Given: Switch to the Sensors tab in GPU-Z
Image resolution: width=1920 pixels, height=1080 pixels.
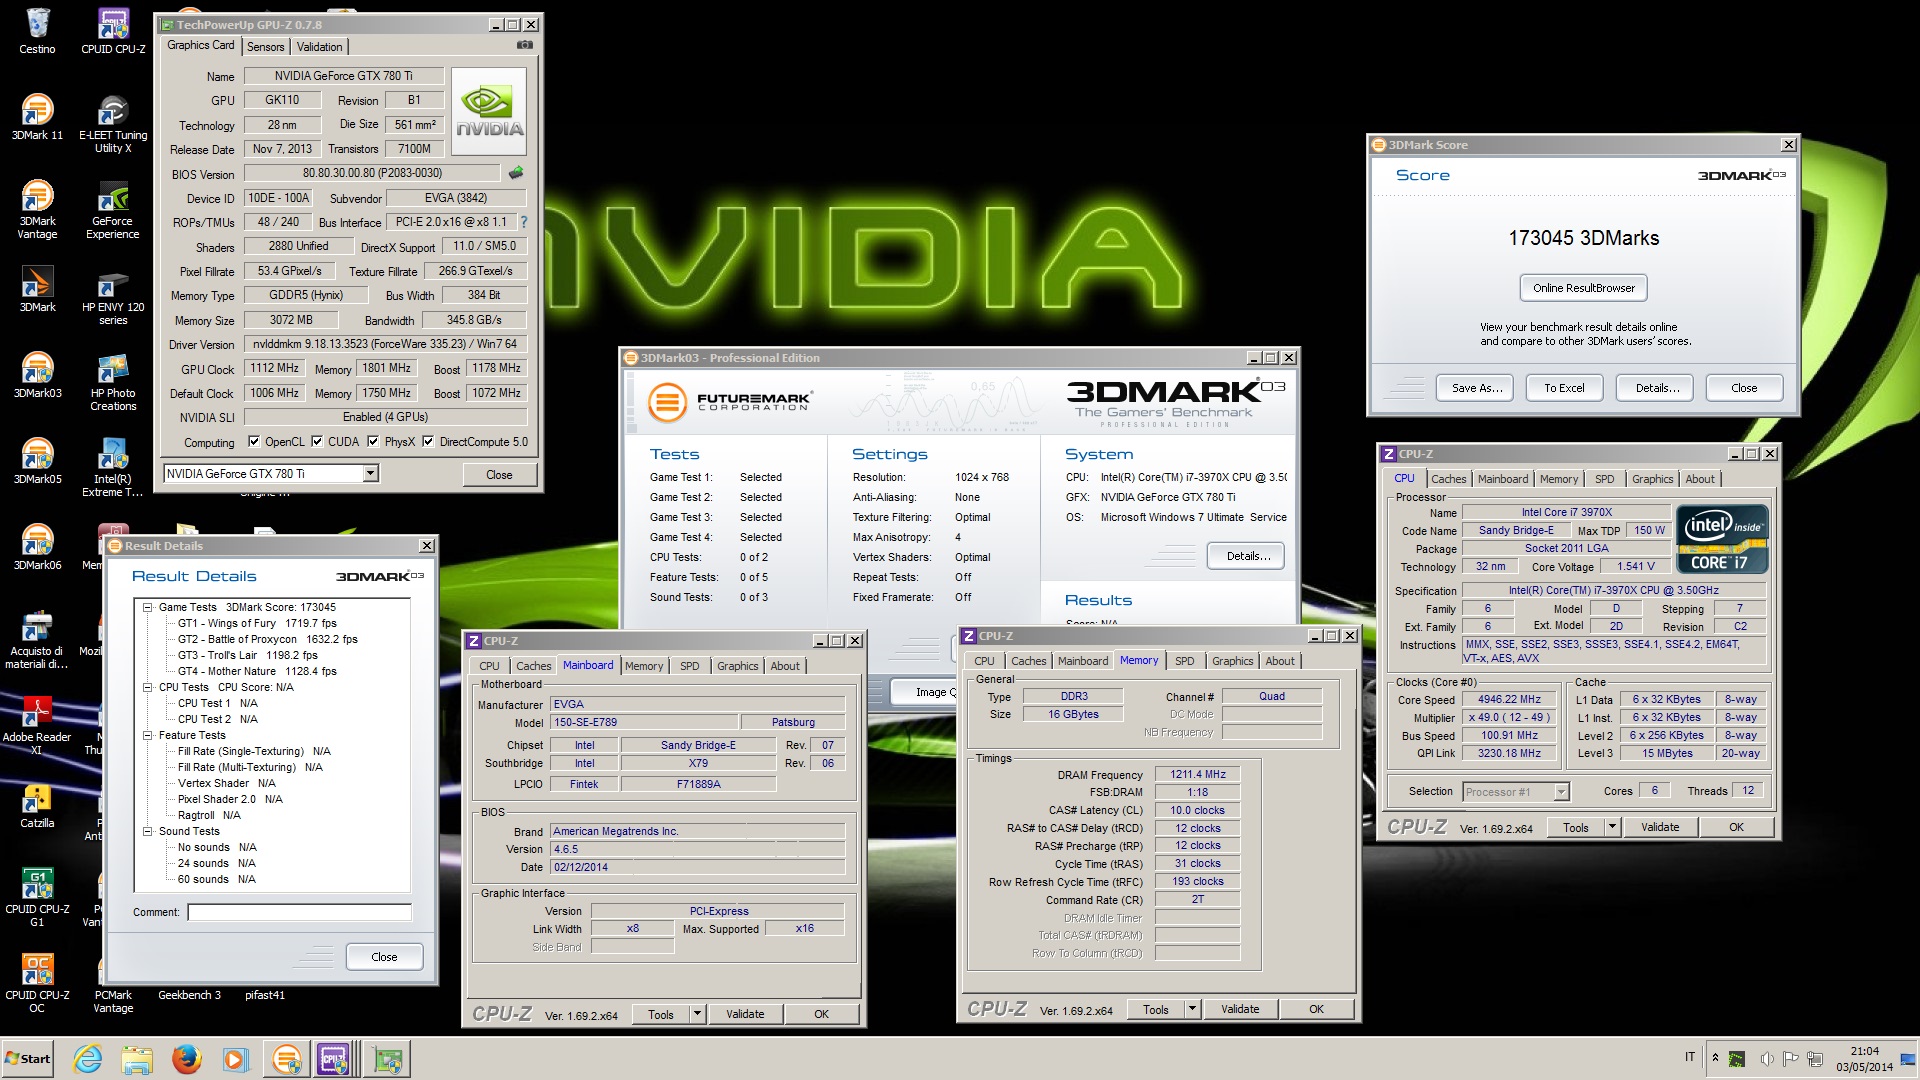Looking at the screenshot, I should pyautogui.click(x=265, y=47).
